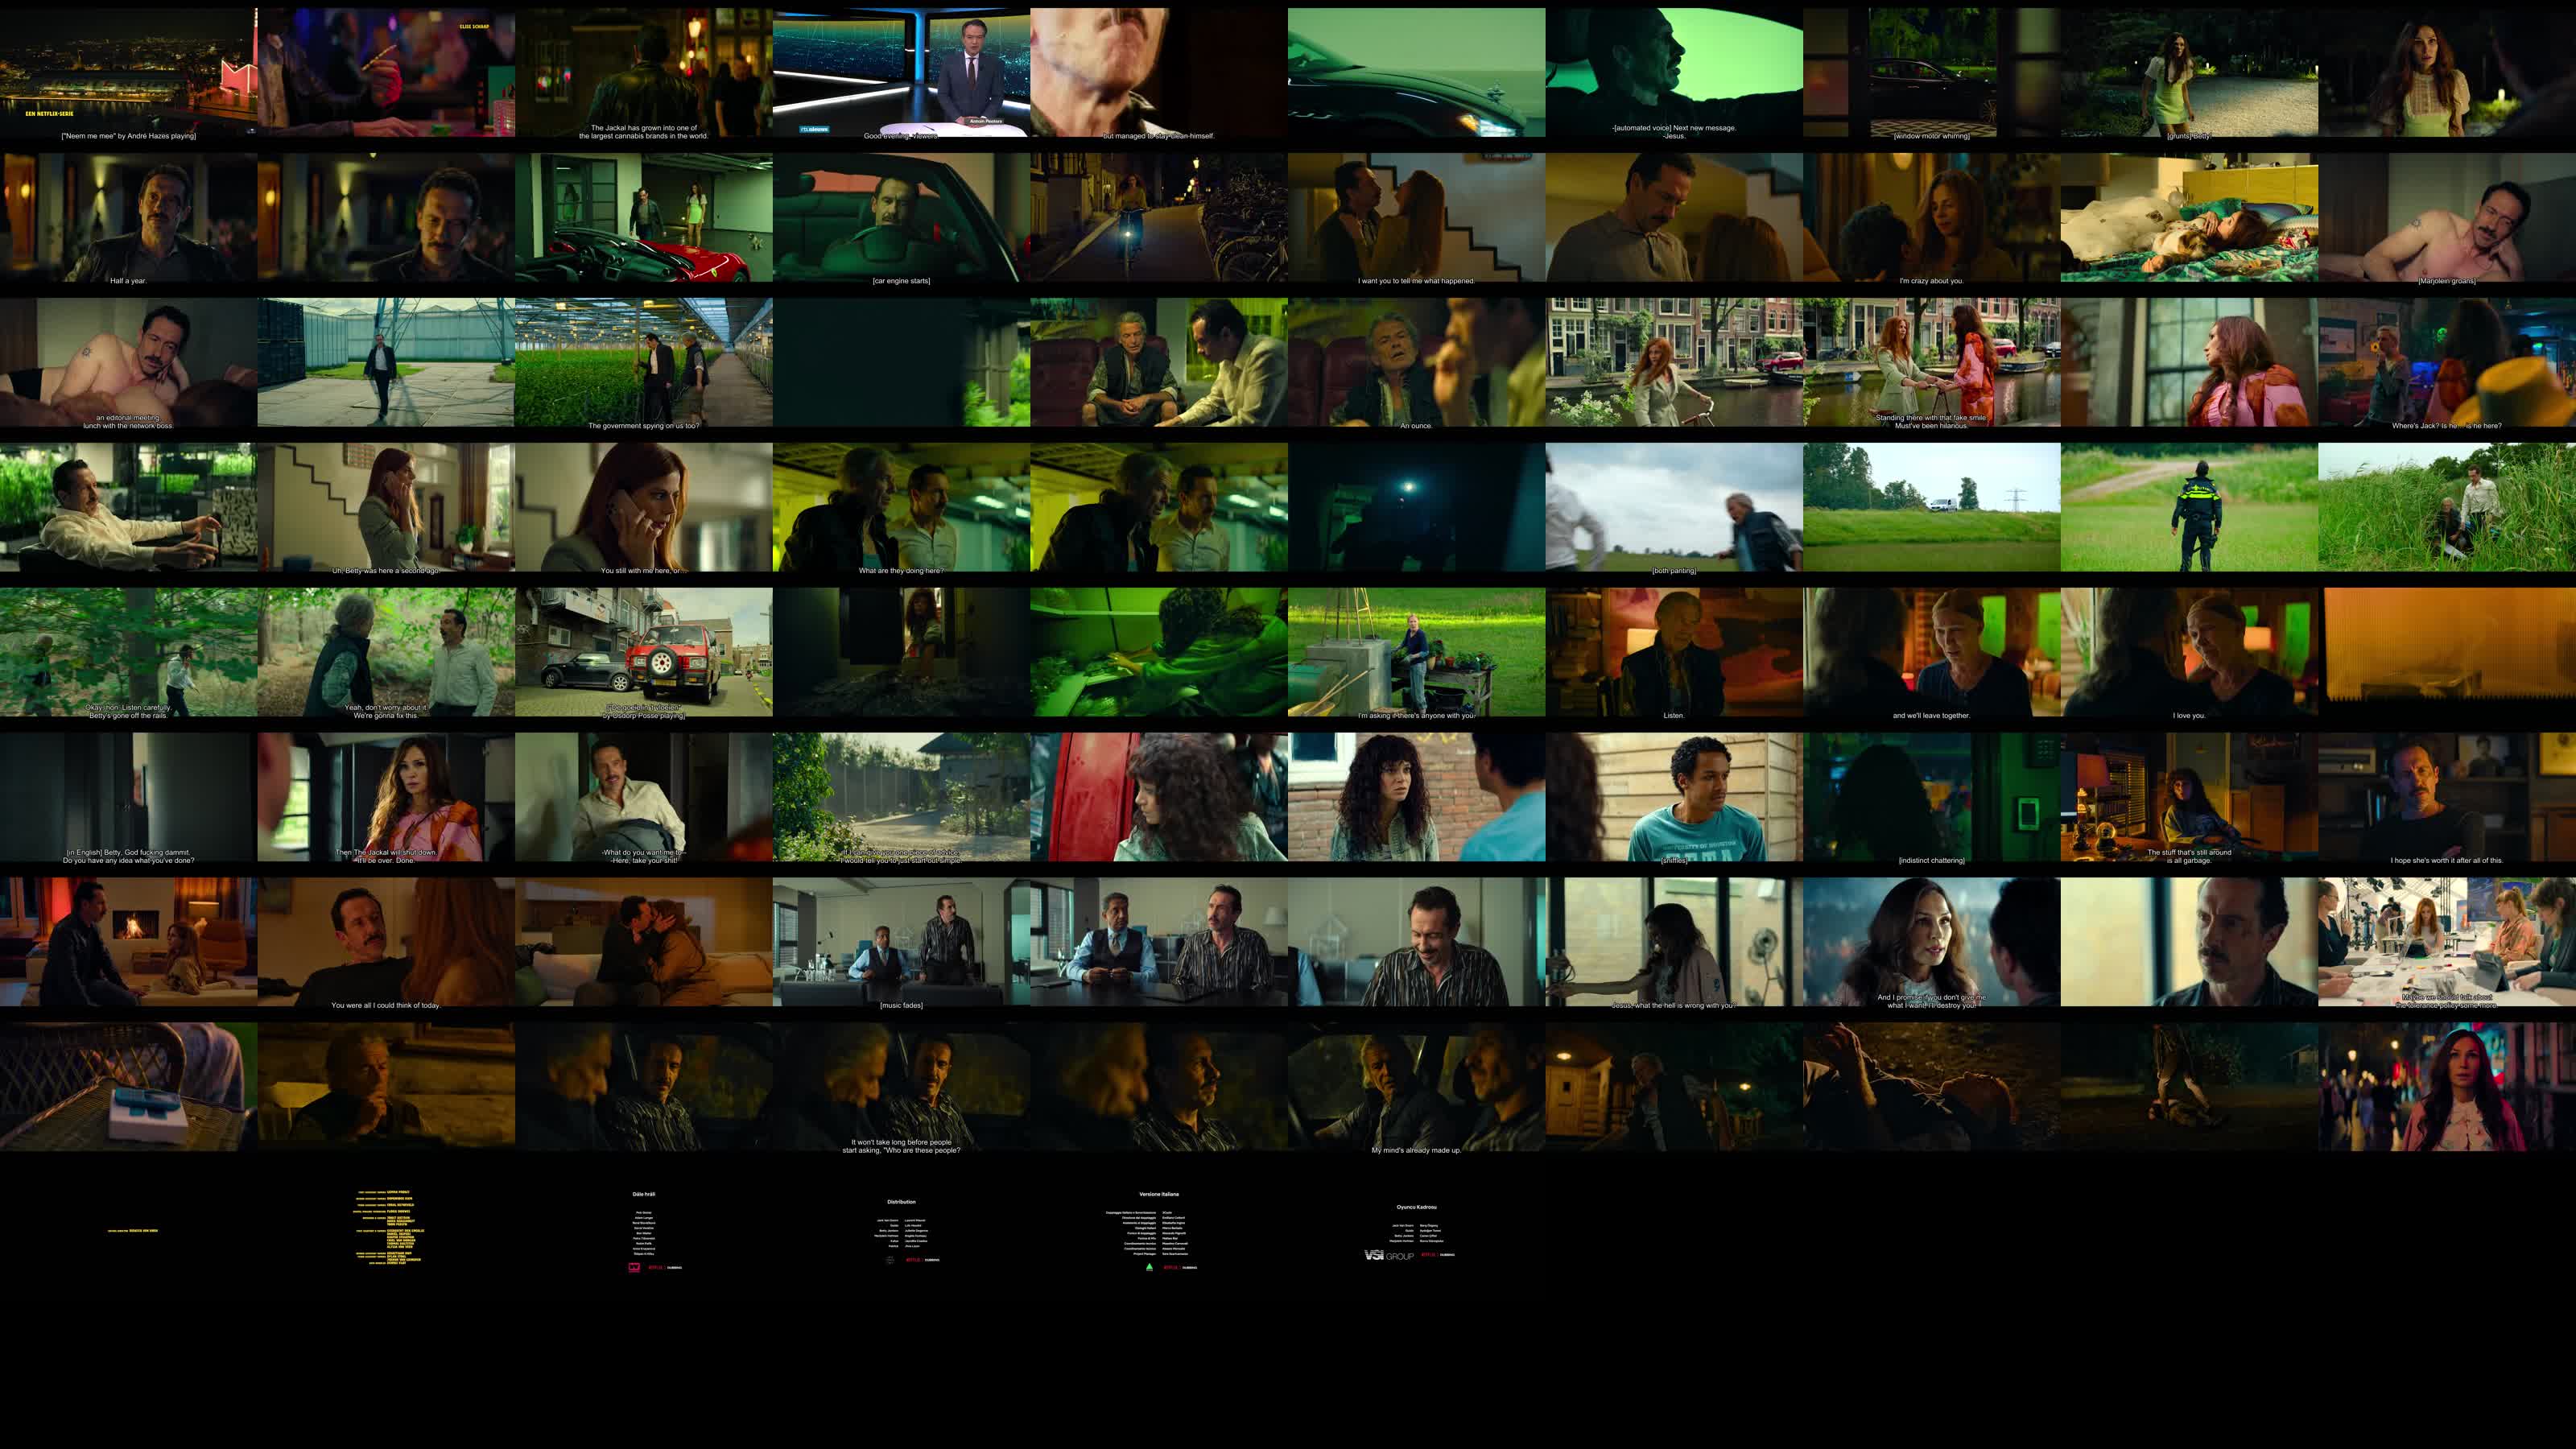Click the 'government spying on us too?' frame

point(643,362)
